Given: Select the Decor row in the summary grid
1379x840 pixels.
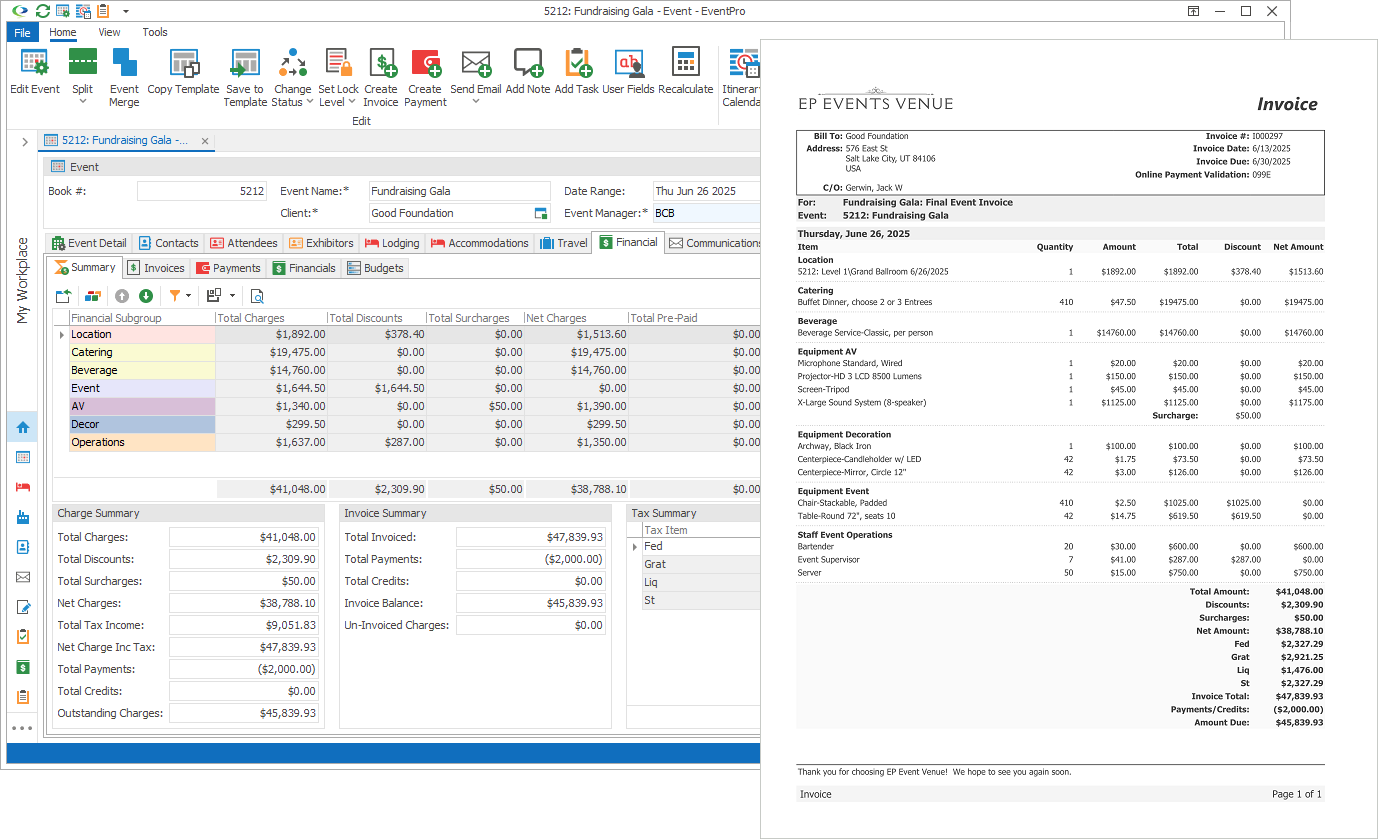Looking at the screenshot, I should (x=408, y=424).
